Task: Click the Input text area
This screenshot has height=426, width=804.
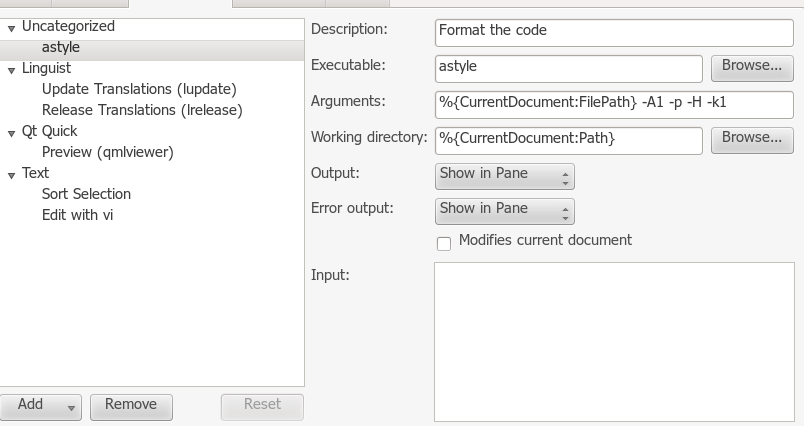Action: (614, 341)
